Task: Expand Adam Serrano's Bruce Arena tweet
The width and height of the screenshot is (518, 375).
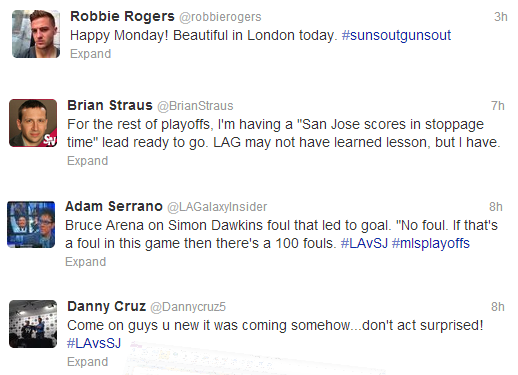Action: pyautogui.click(x=85, y=262)
